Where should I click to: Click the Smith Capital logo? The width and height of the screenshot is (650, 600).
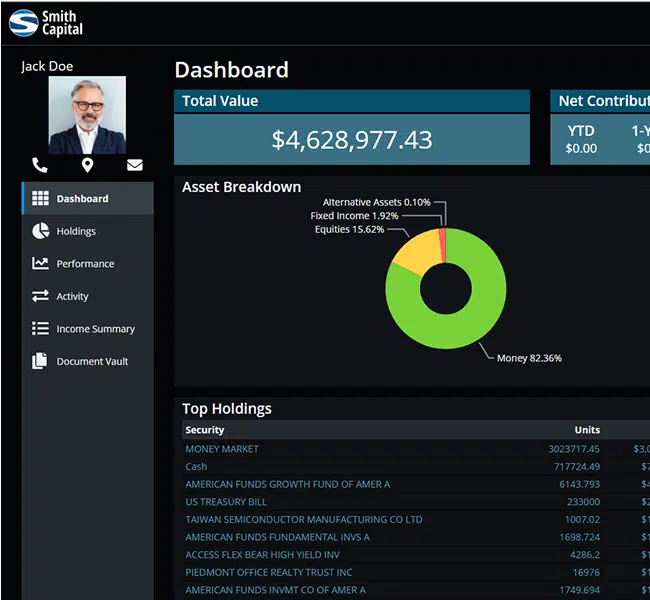46,23
